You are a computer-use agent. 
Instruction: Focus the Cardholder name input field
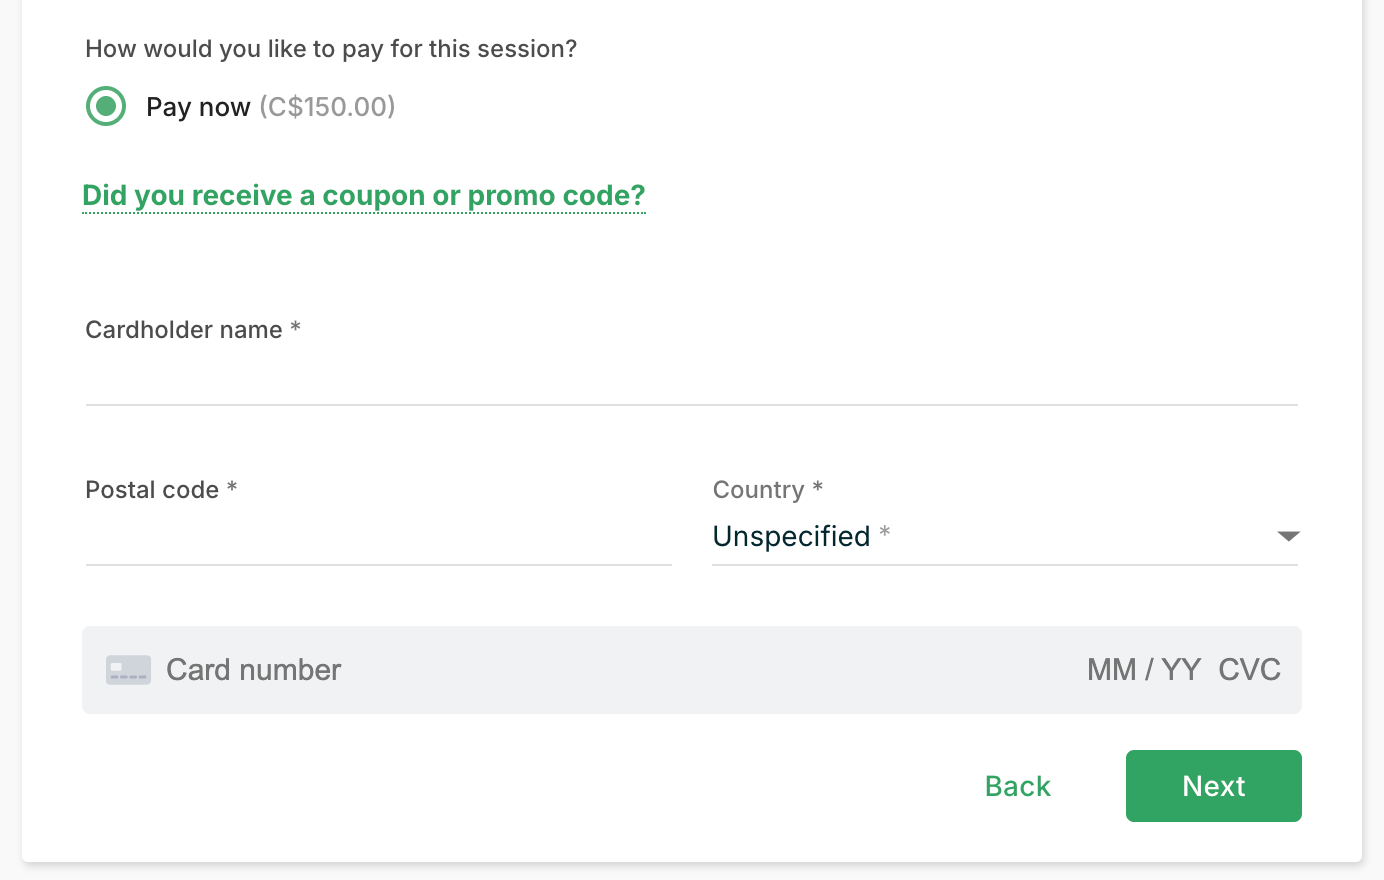pyautogui.click(x=691, y=381)
